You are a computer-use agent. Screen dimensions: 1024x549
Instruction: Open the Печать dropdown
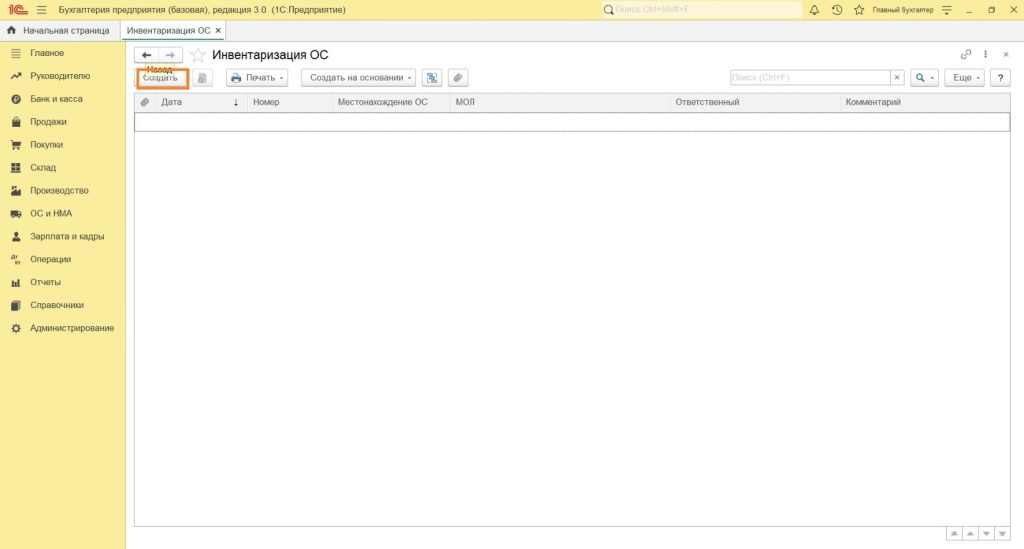coord(257,78)
